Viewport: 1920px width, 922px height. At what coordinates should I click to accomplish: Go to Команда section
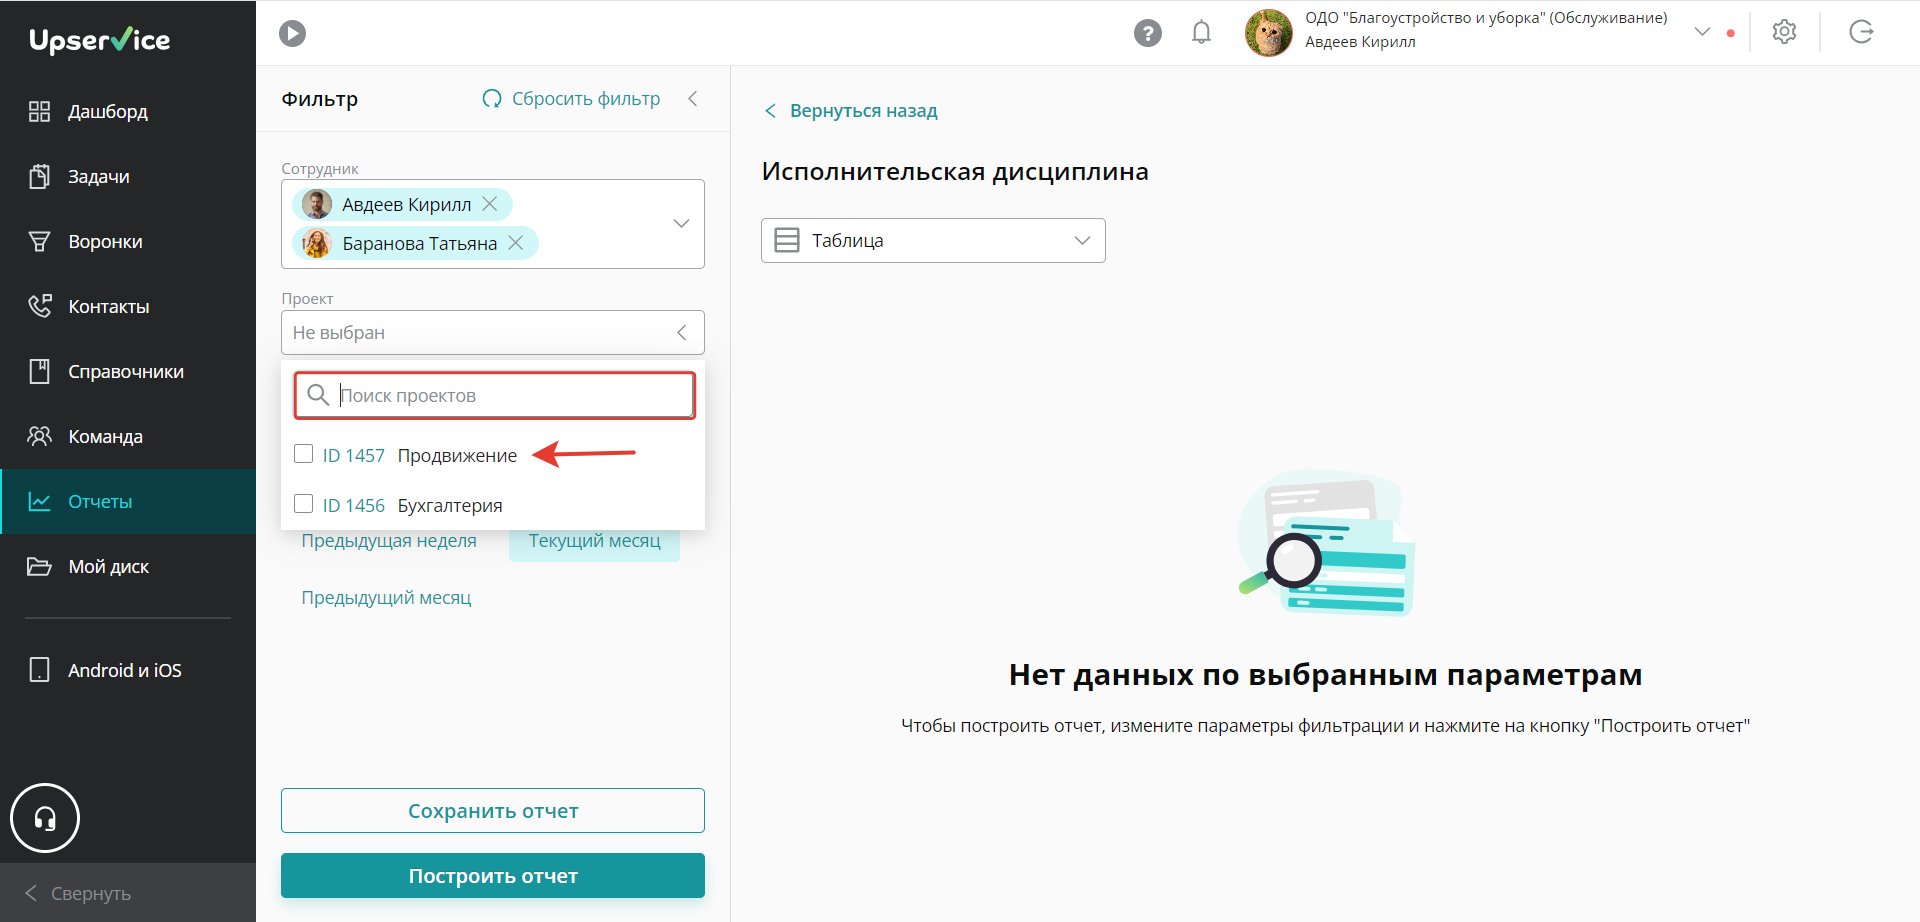click(128, 436)
